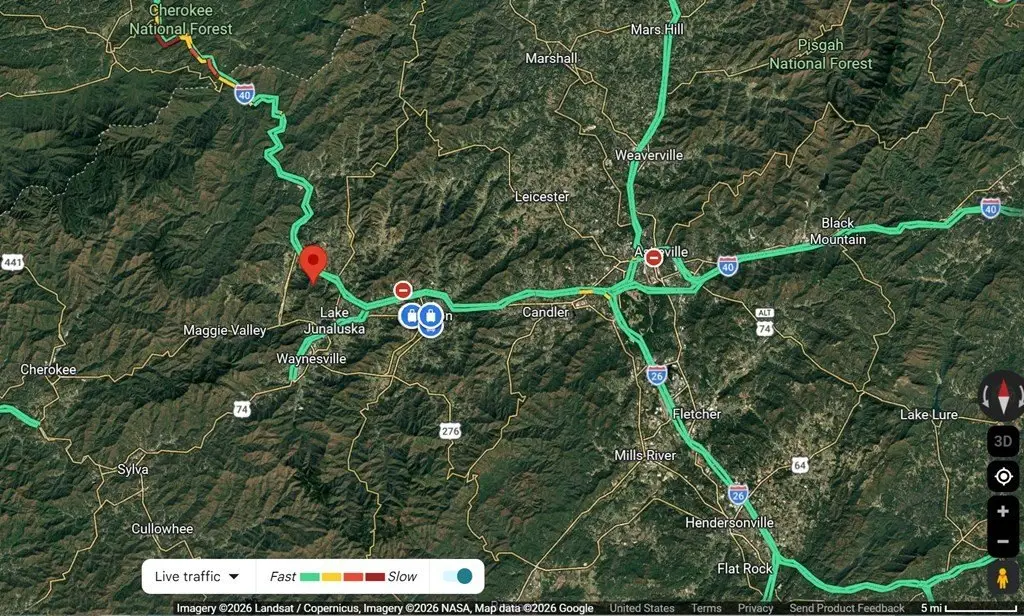Image resolution: width=1024 pixels, height=616 pixels.
Task: Zoom in with the plus button
Action: point(1003,511)
